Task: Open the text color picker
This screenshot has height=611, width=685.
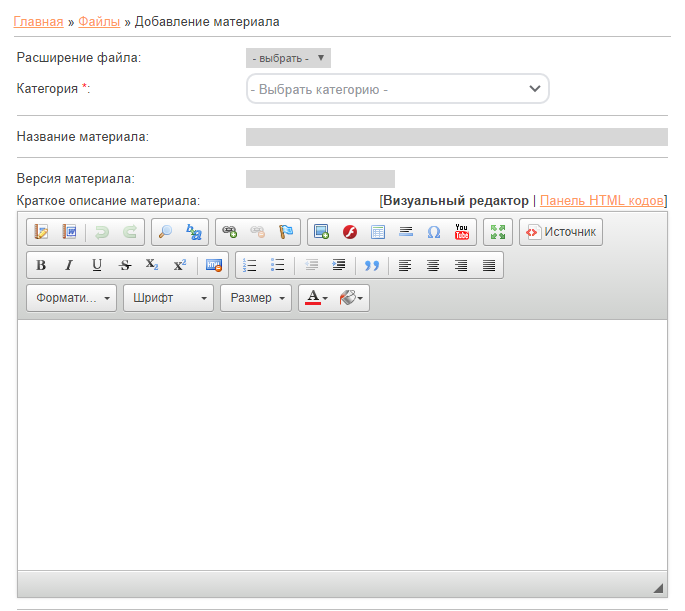Action: tap(316, 298)
